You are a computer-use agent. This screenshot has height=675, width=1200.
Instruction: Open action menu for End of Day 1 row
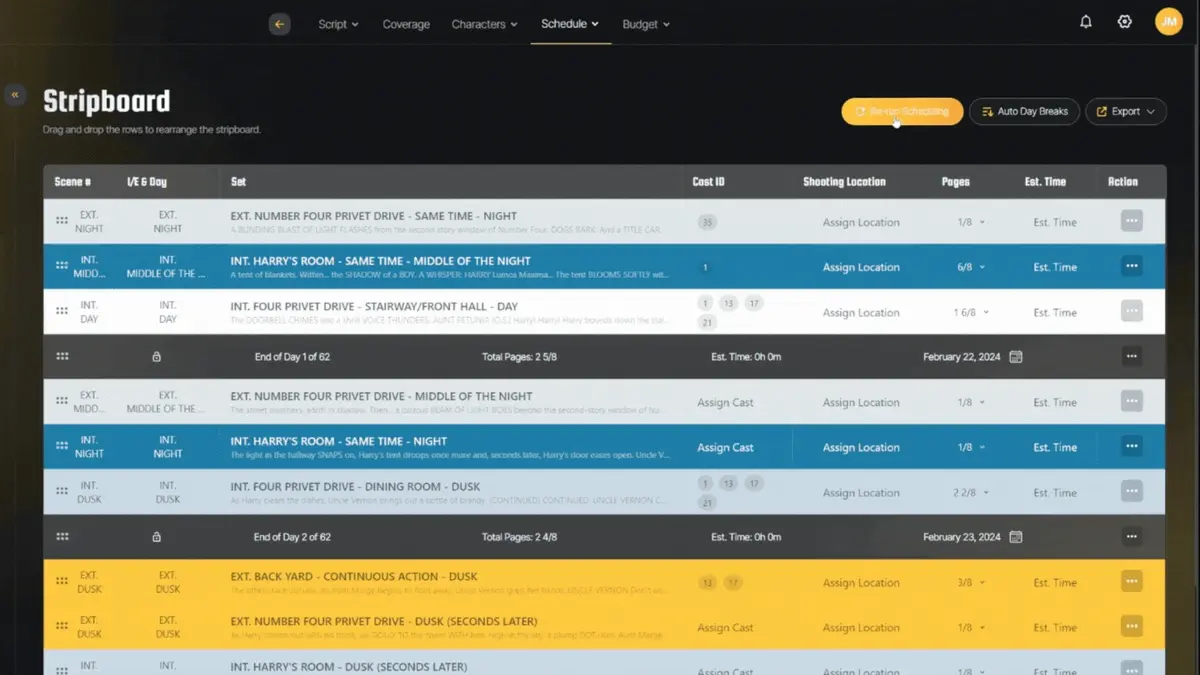click(x=1132, y=356)
